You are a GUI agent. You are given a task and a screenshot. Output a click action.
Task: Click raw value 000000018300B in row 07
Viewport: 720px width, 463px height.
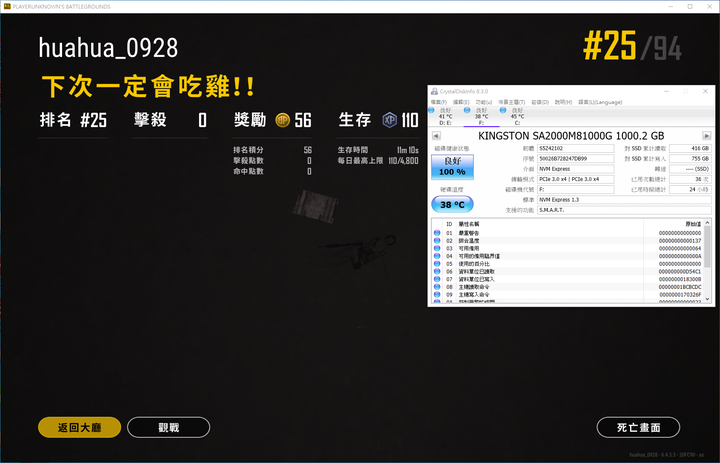tap(680, 279)
